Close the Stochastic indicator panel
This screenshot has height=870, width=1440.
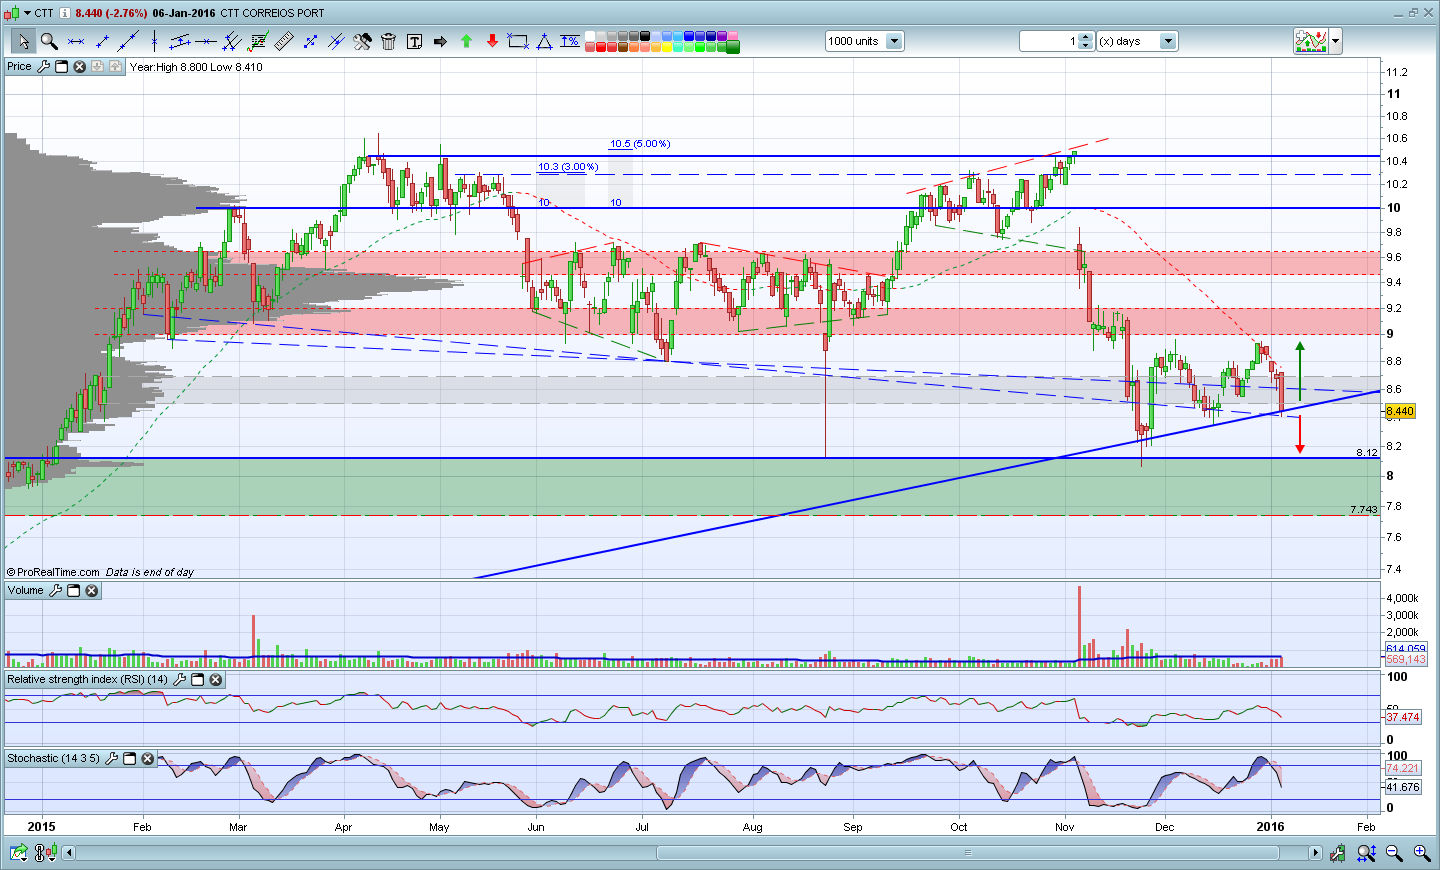[x=148, y=759]
